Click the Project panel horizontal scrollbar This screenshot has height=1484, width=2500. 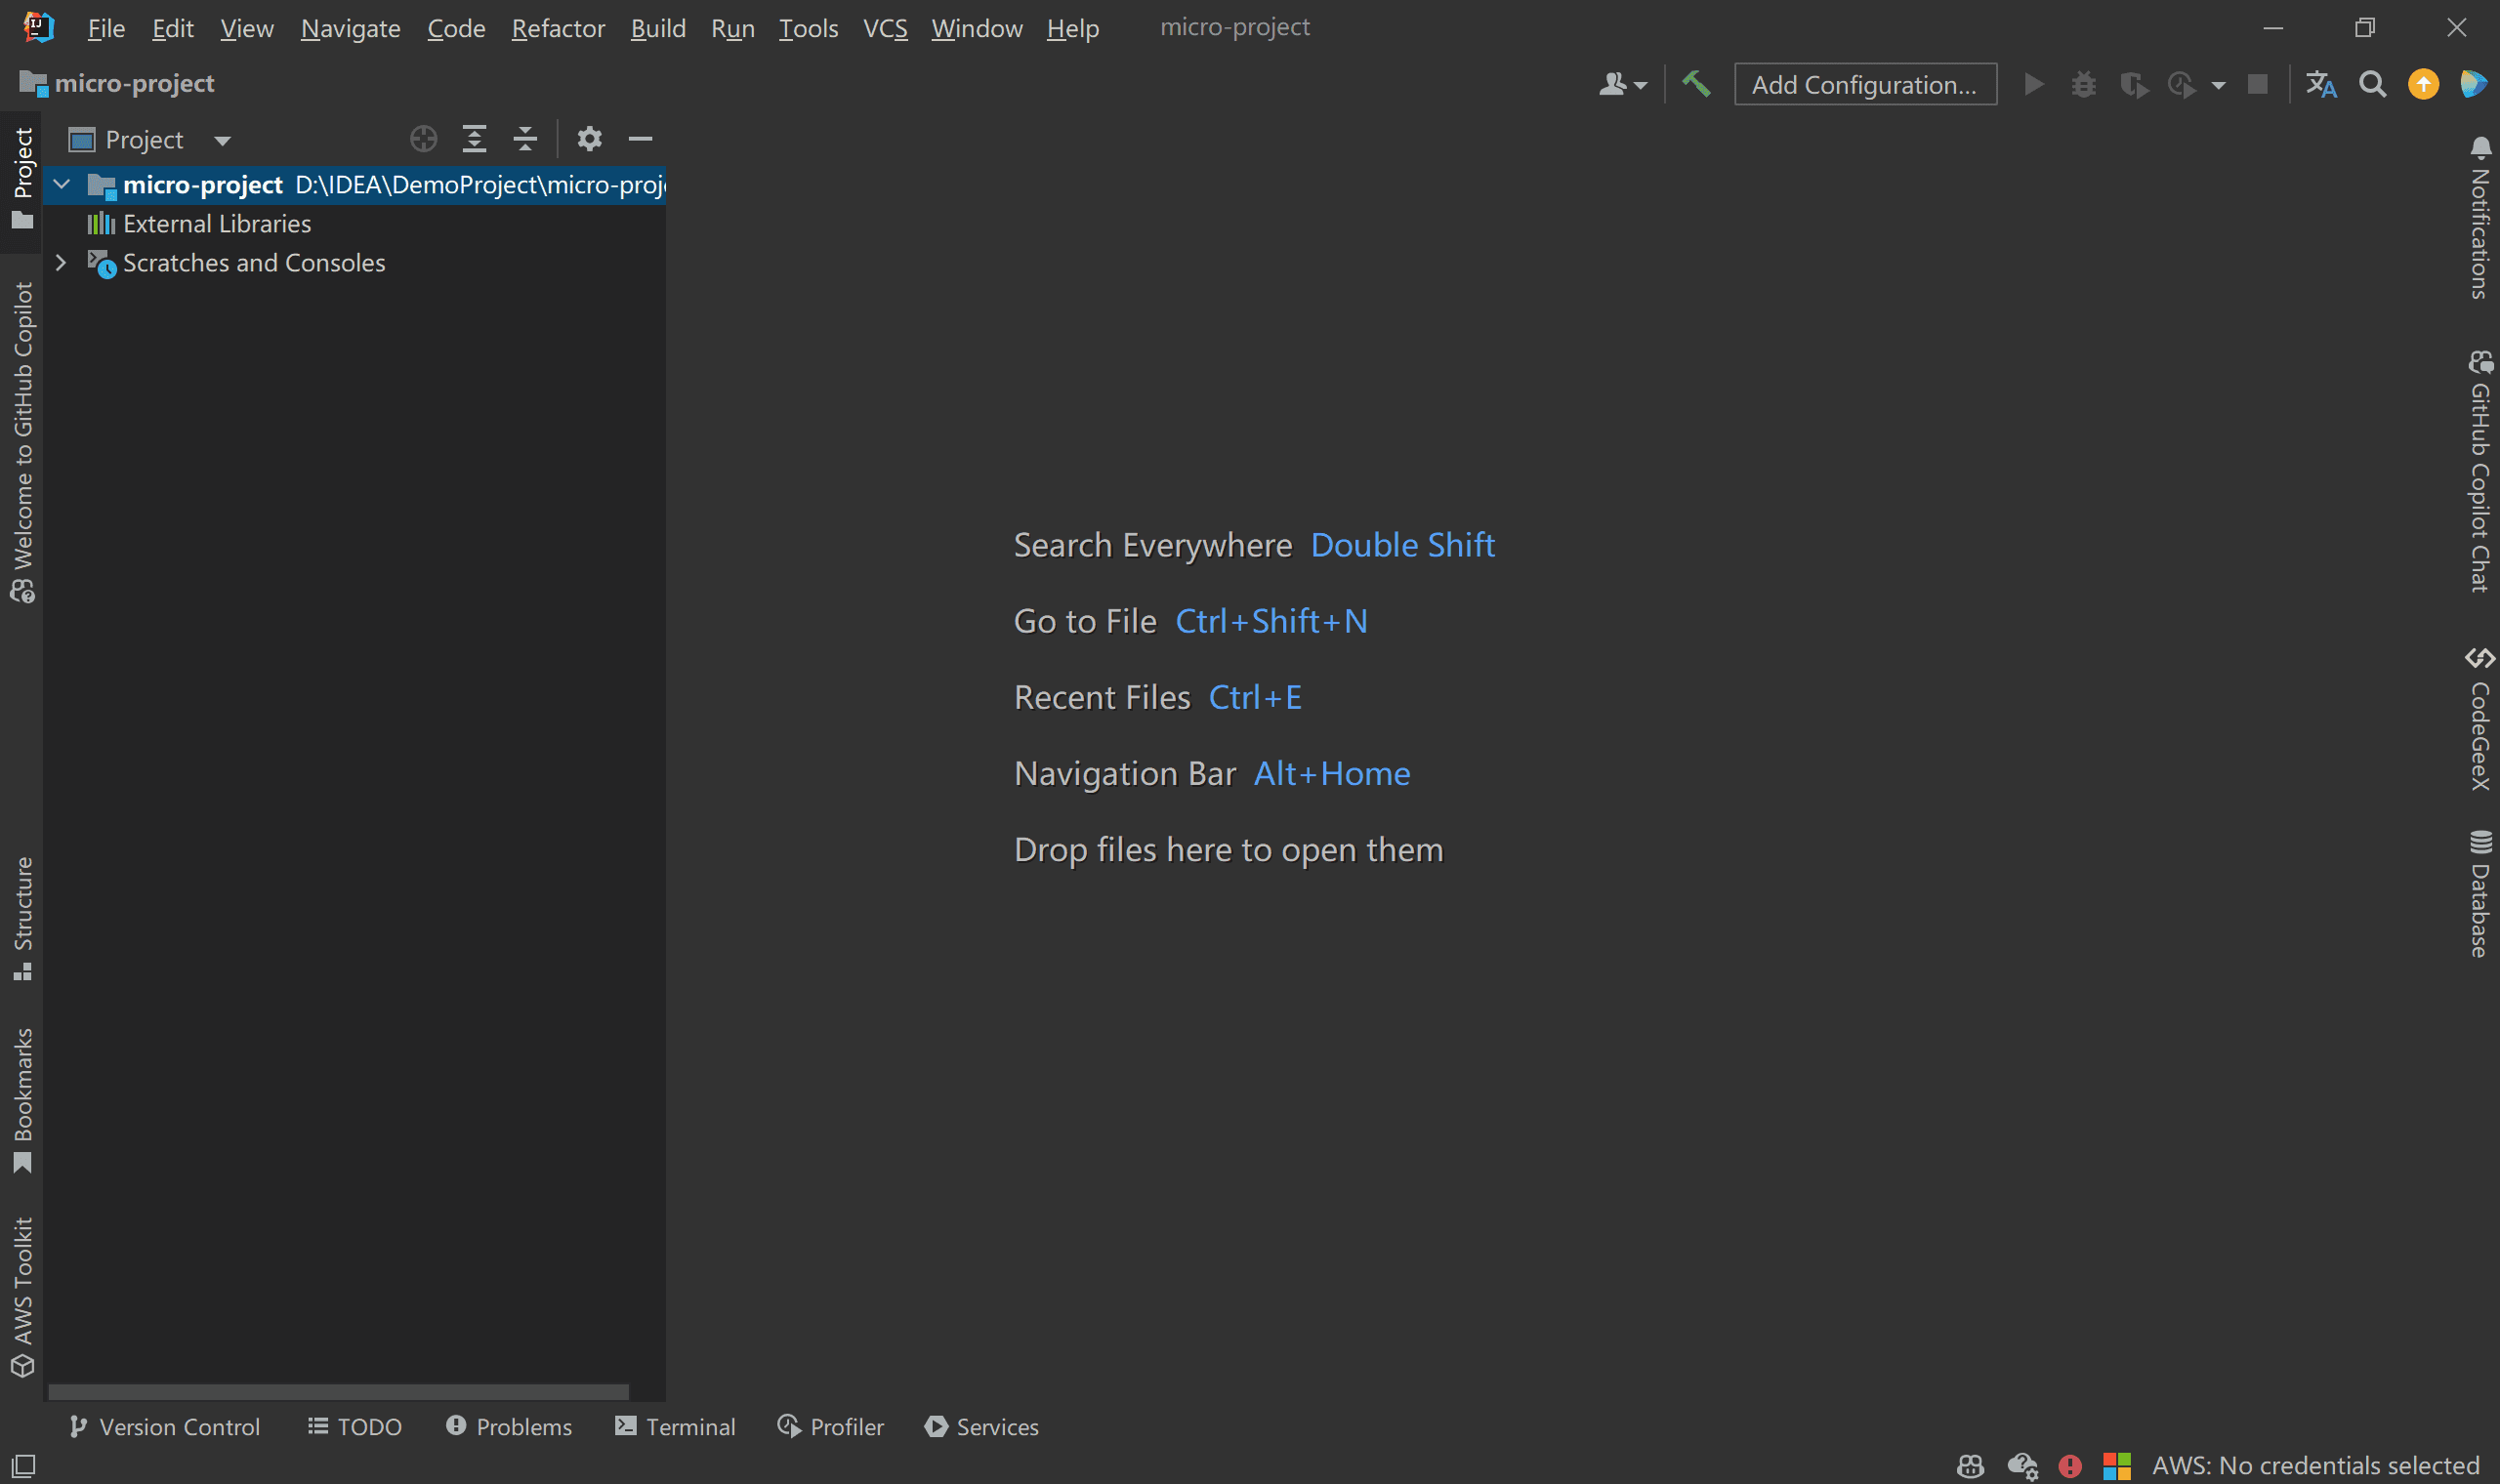pyautogui.click(x=338, y=1392)
